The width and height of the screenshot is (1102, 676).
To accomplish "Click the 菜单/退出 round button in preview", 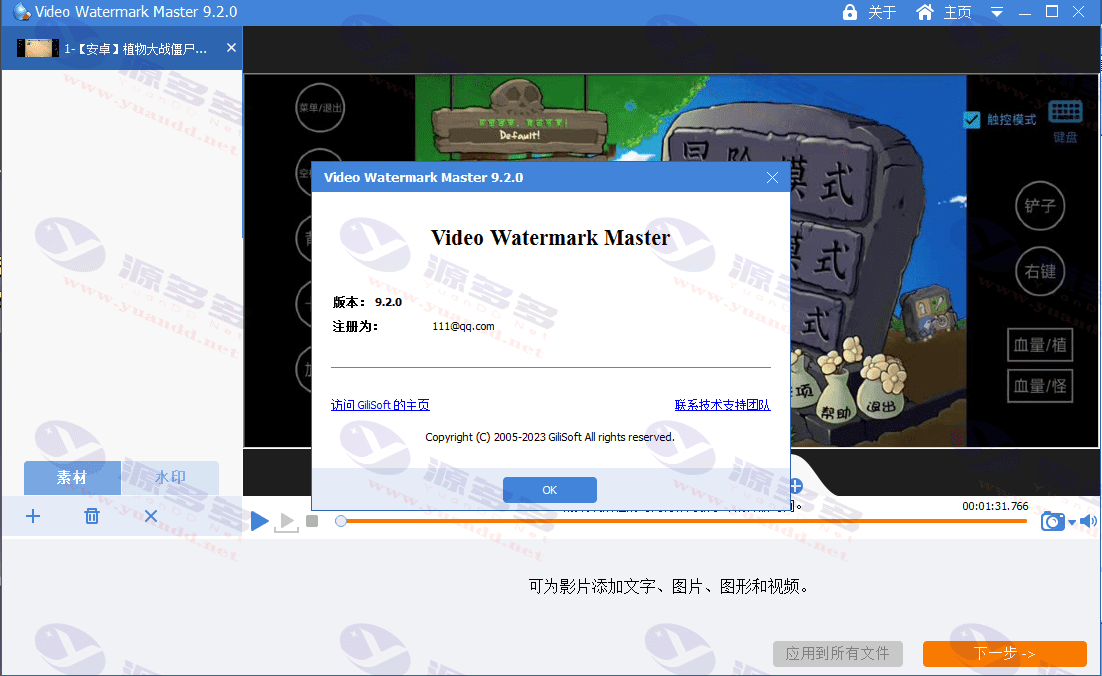I will click(x=320, y=108).
